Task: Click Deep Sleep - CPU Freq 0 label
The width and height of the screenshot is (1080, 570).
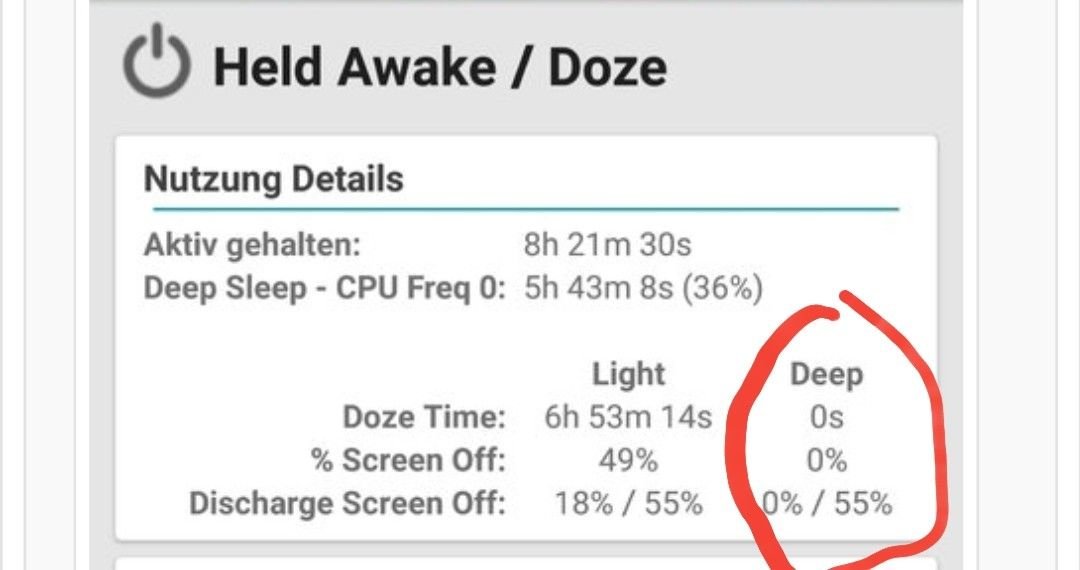Action: point(324,288)
